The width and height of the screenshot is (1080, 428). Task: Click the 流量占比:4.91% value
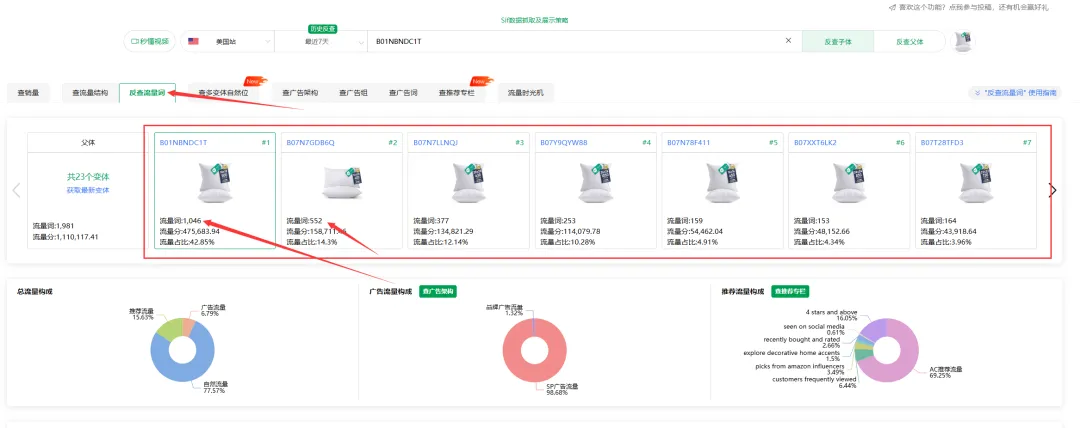click(x=693, y=242)
